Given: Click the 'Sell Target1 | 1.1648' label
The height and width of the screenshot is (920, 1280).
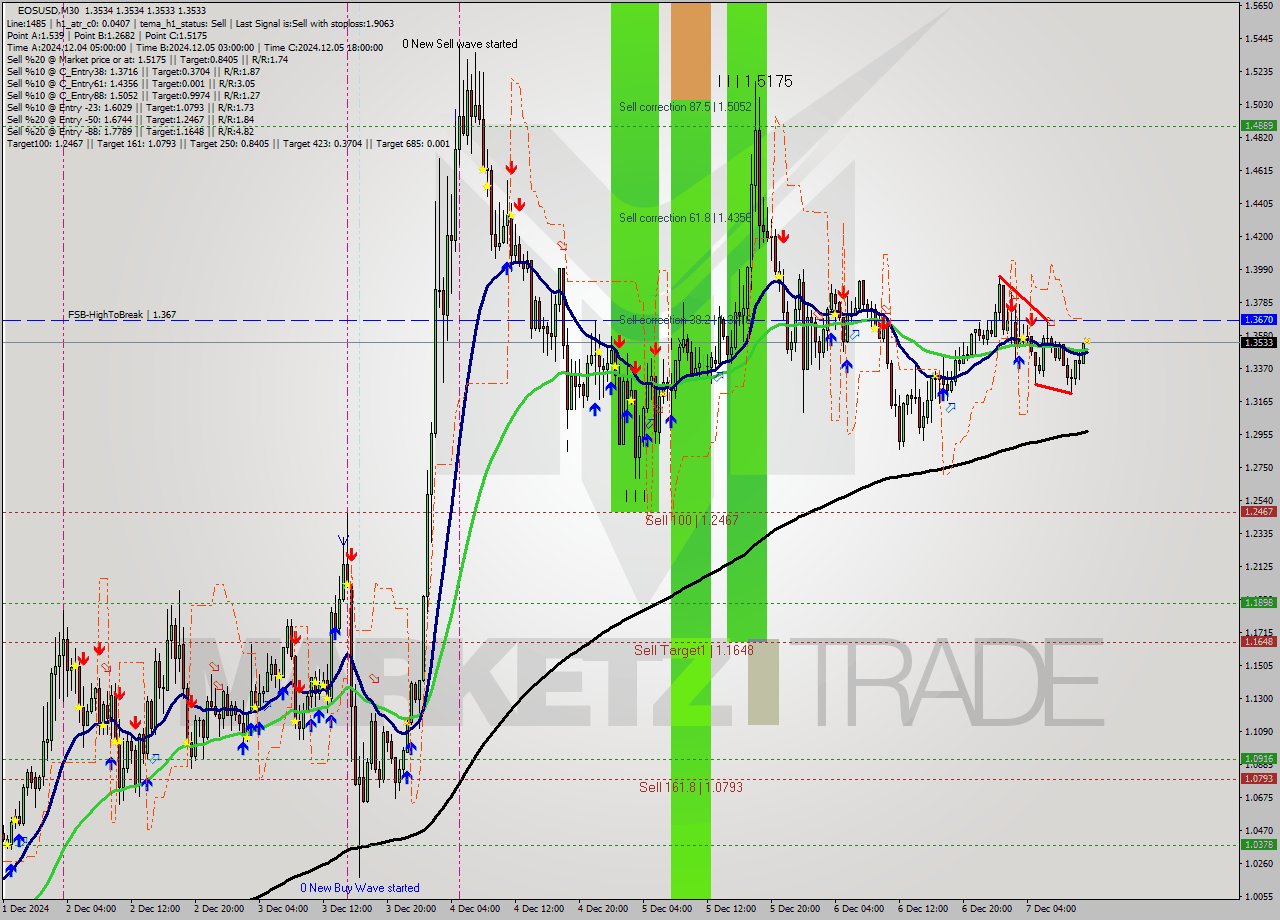Looking at the screenshot, I should pyautogui.click(x=694, y=650).
